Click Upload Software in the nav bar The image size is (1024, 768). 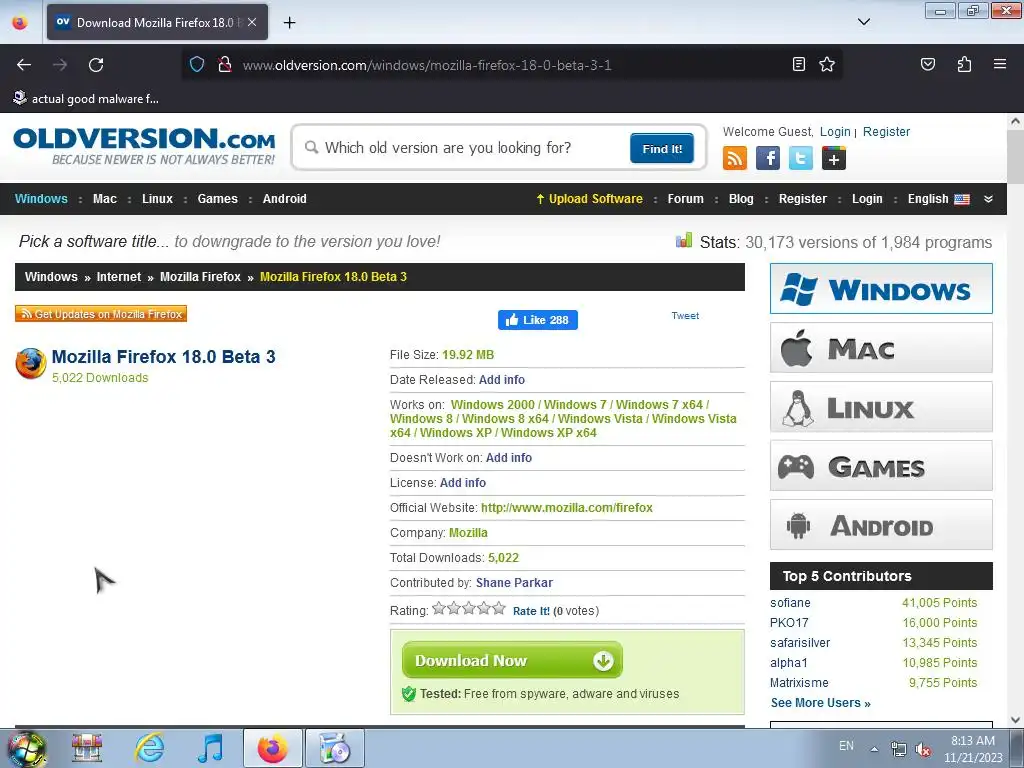click(589, 199)
